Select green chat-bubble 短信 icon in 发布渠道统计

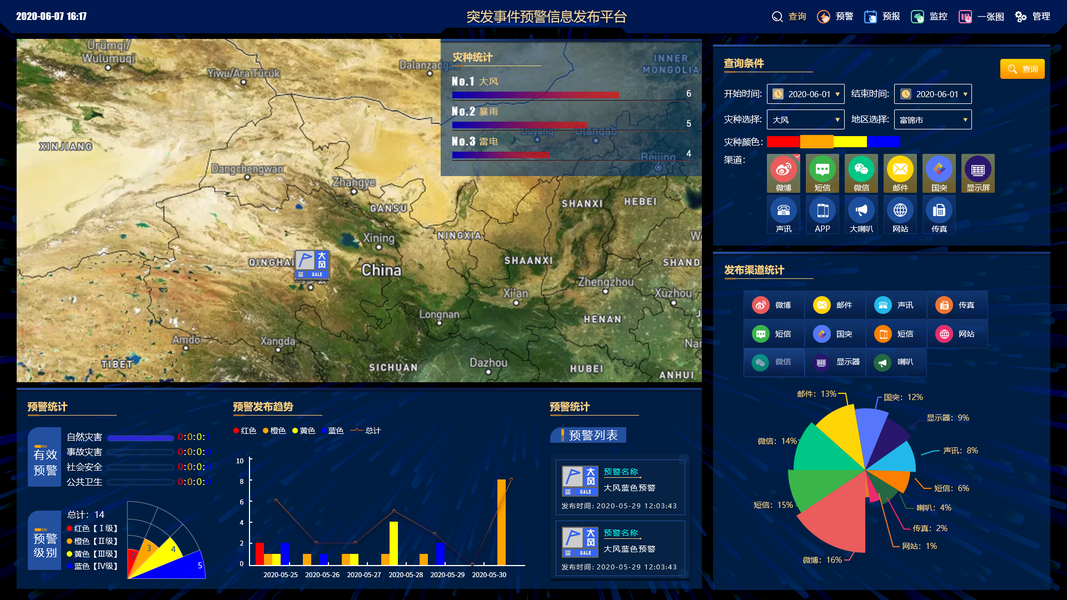click(760, 334)
